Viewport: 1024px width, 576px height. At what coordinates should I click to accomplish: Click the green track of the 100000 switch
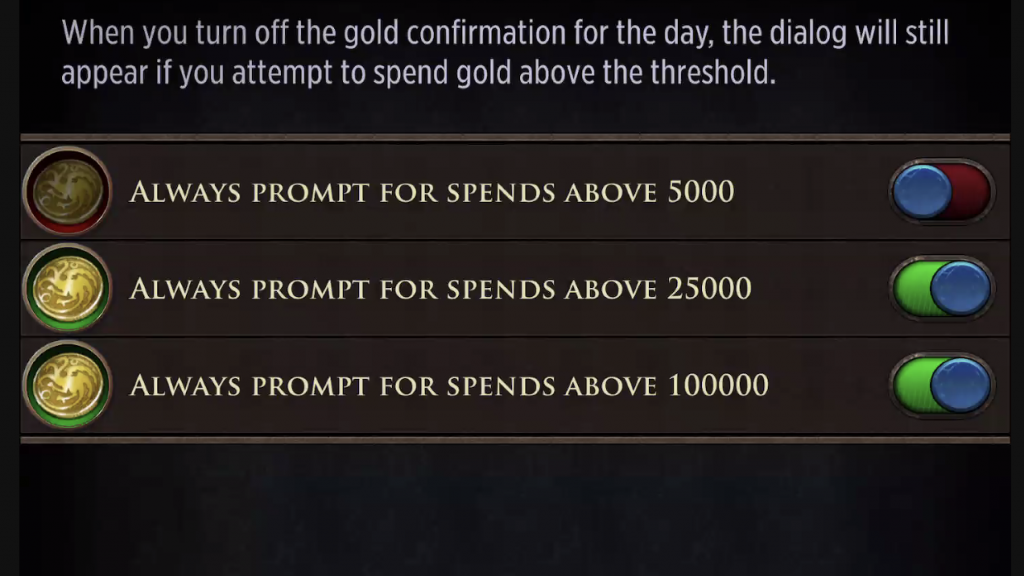[x=911, y=385]
